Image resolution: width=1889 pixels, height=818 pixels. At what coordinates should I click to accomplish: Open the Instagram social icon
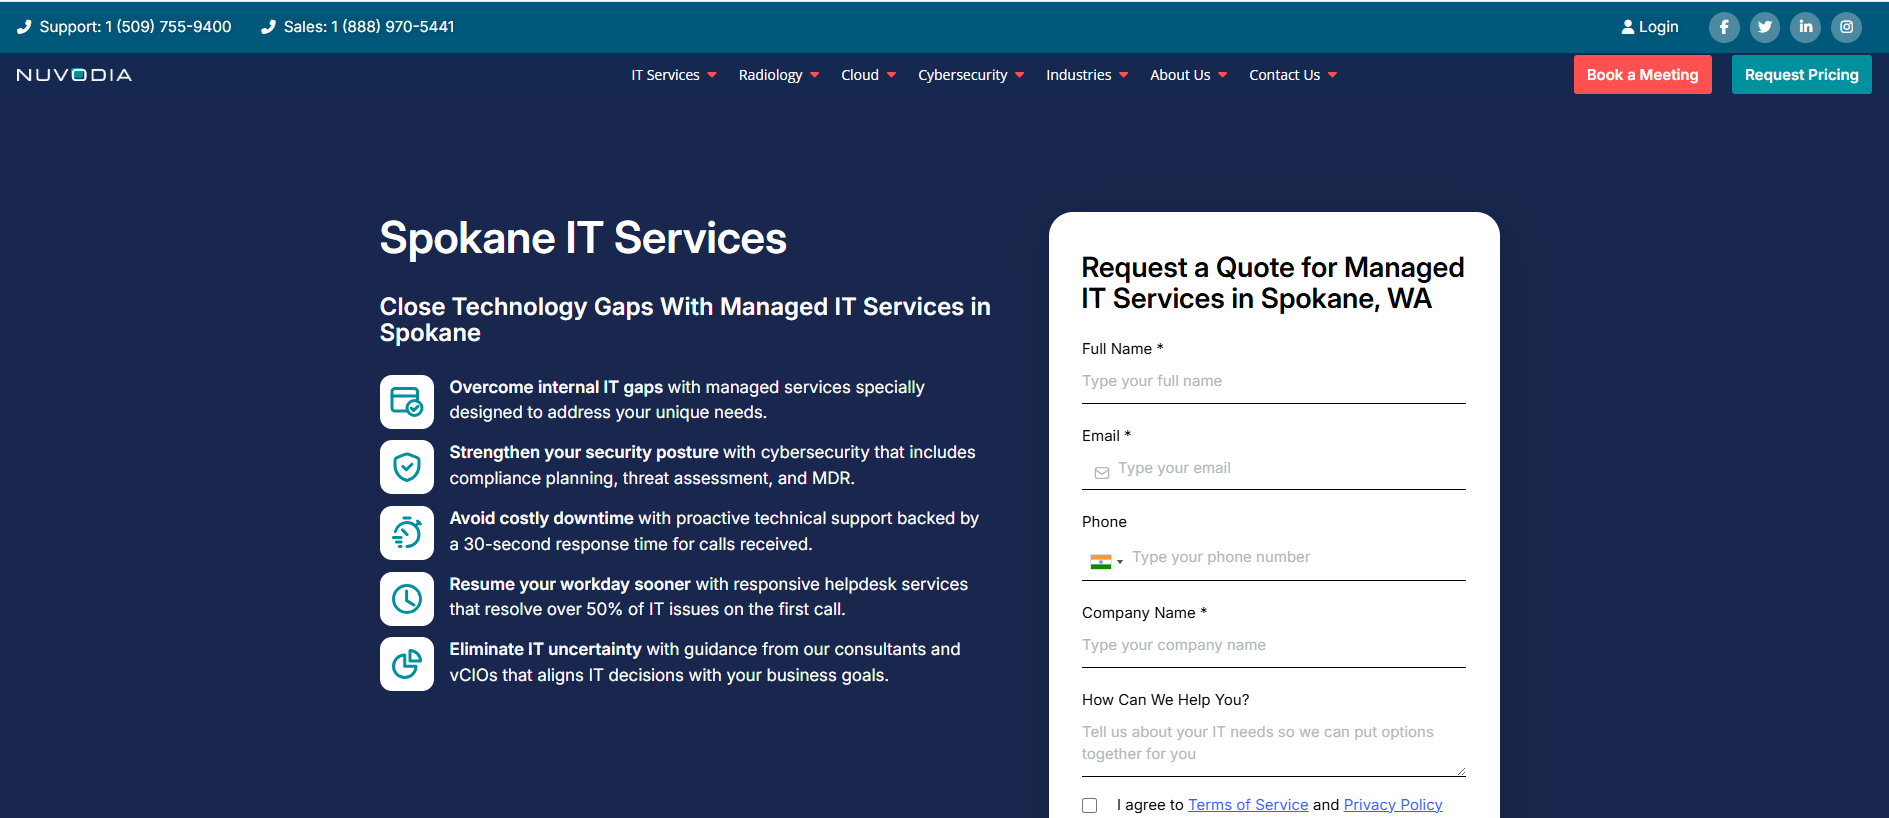[x=1847, y=27]
